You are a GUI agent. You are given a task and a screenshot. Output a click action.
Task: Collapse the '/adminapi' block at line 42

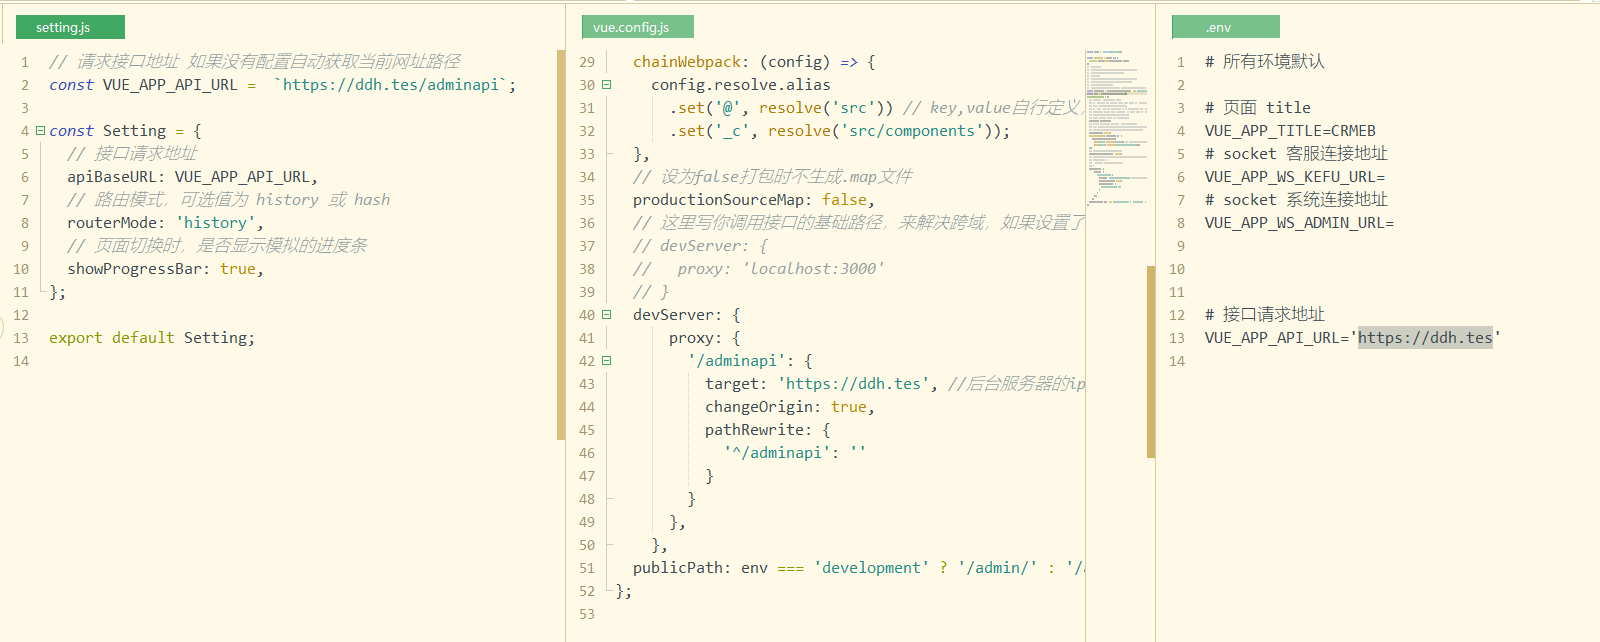pyautogui.click(x=606, y=361)
